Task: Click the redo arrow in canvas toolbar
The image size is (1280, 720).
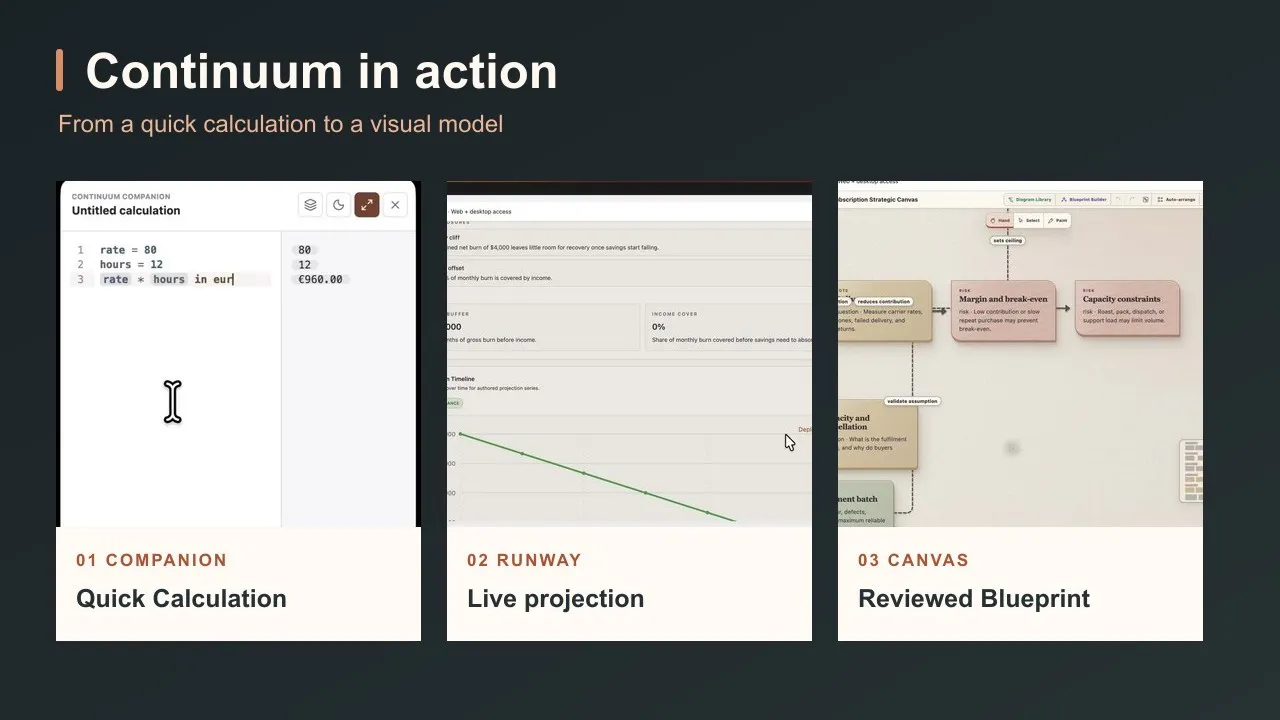Action: coord(1132,199)
